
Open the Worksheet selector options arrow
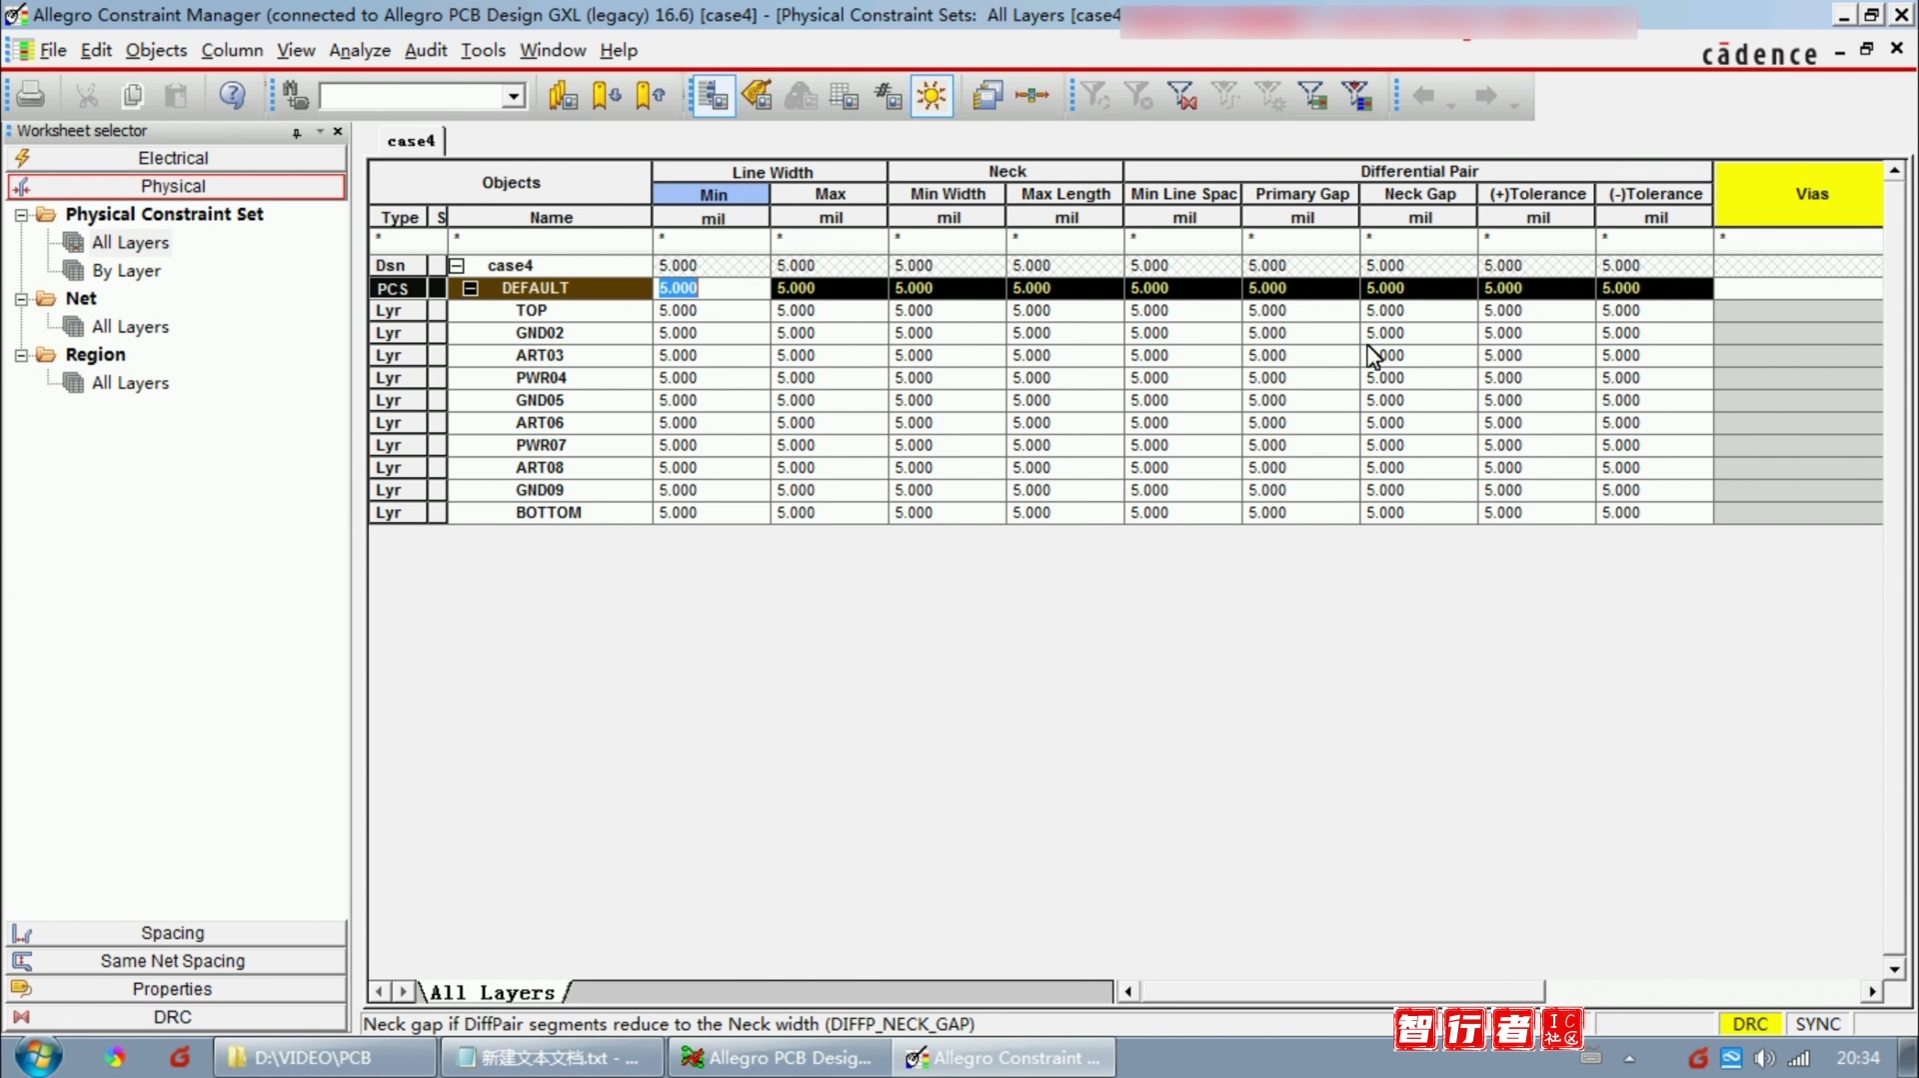click(x=320, y=131)
